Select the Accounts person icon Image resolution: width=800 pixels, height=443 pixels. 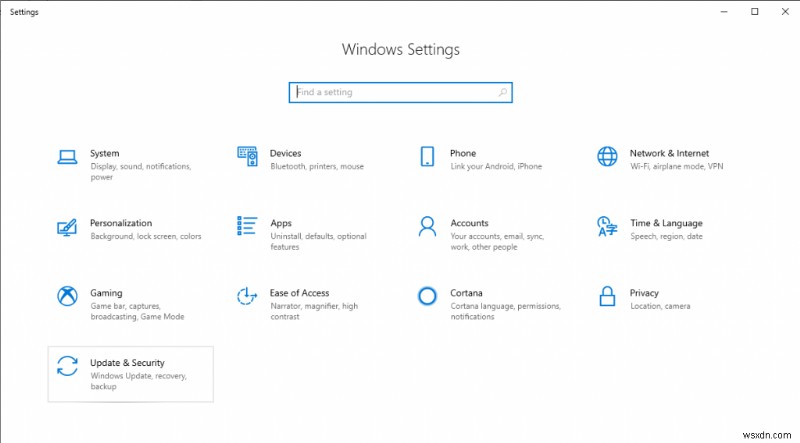[x=428, y=226]
